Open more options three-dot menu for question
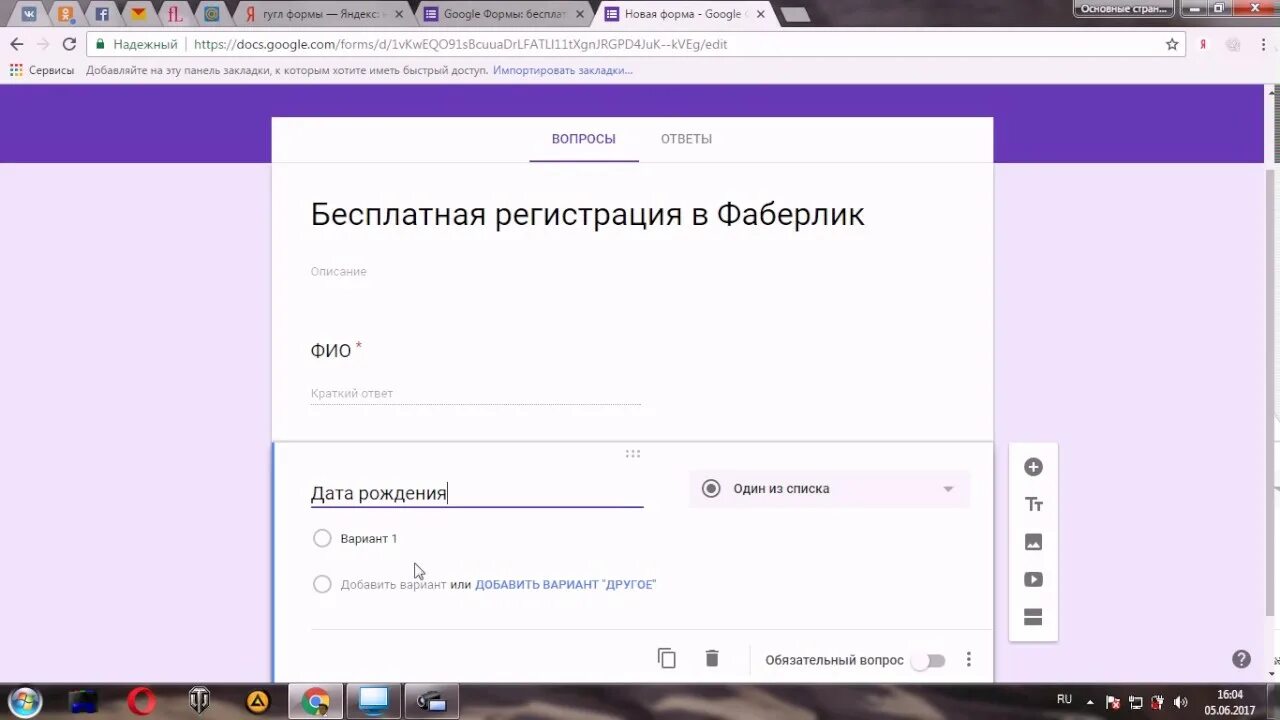The width and height of the screenshot is (1280, 720). 968,660
